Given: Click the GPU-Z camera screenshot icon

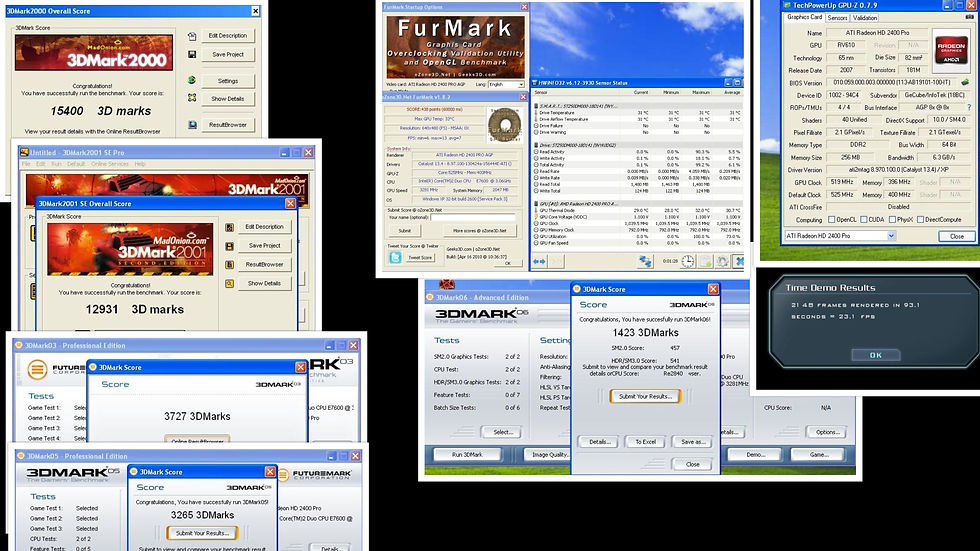Looking at the screenshot, I should [x=969, y=17].
